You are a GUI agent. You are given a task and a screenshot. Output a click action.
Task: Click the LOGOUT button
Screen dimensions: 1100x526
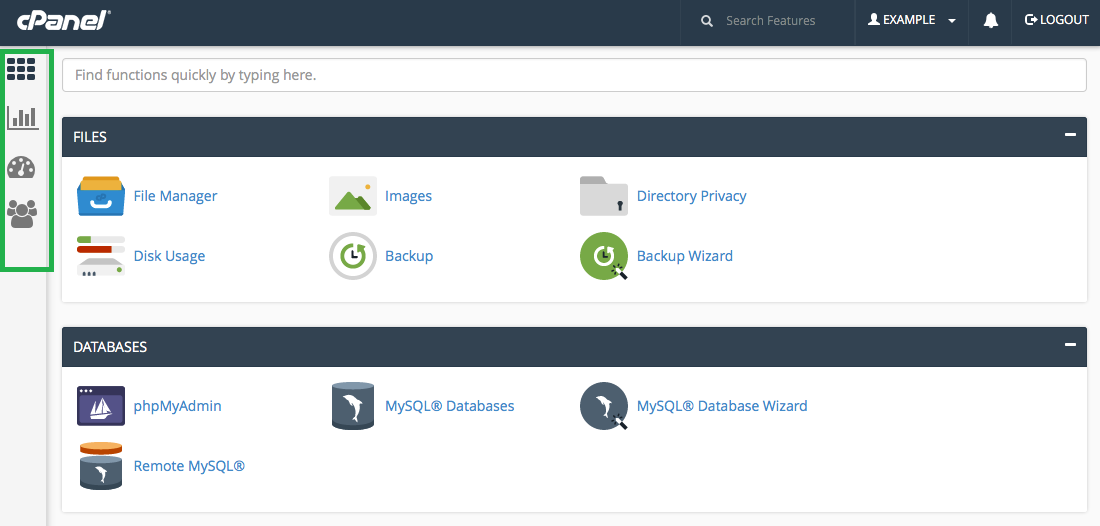(x=1057, y=20)
